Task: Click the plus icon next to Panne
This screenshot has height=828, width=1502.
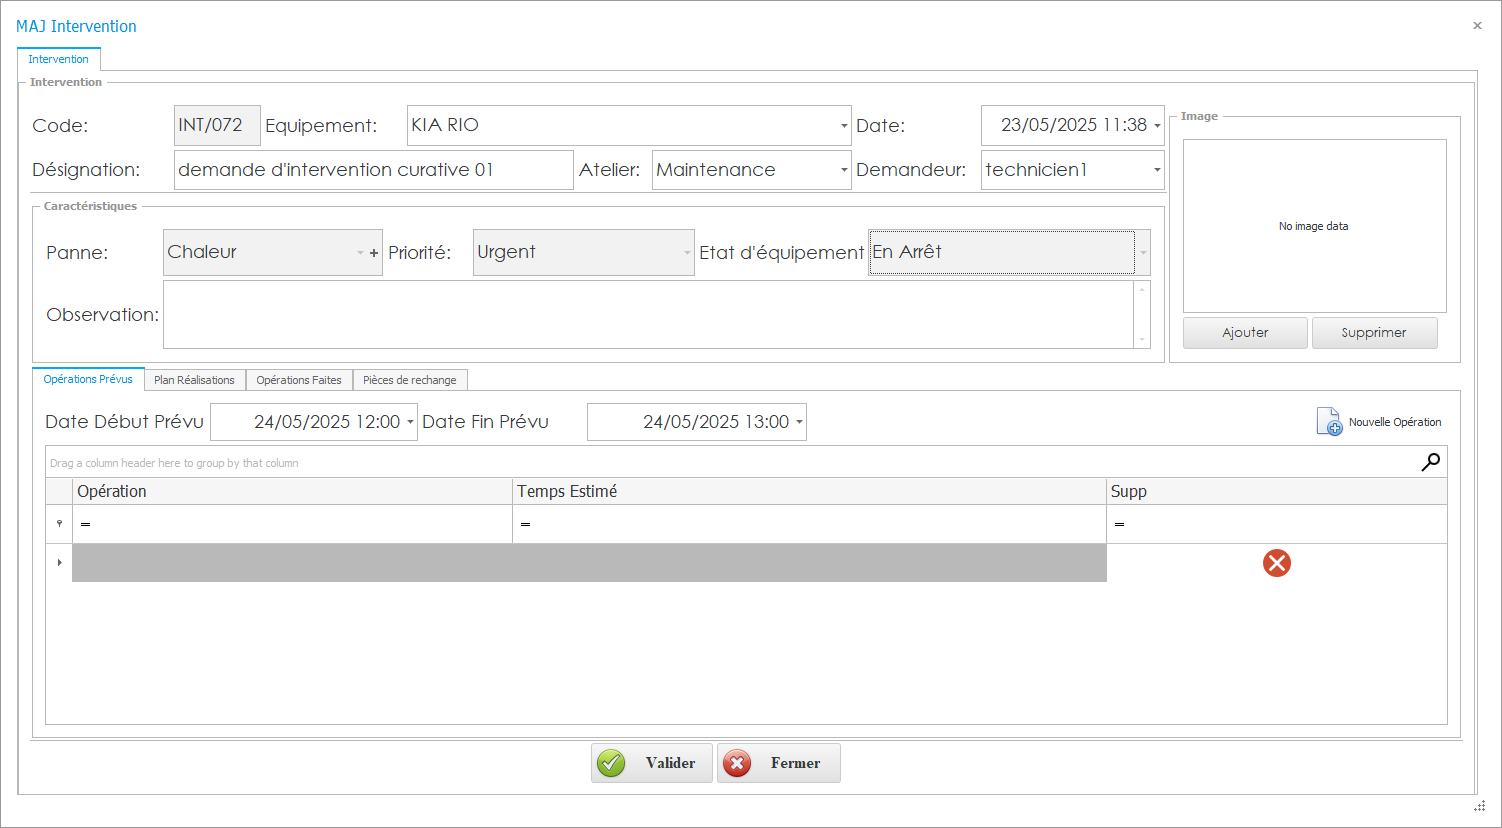Action: pyautogui.click(x=374, y=253)
